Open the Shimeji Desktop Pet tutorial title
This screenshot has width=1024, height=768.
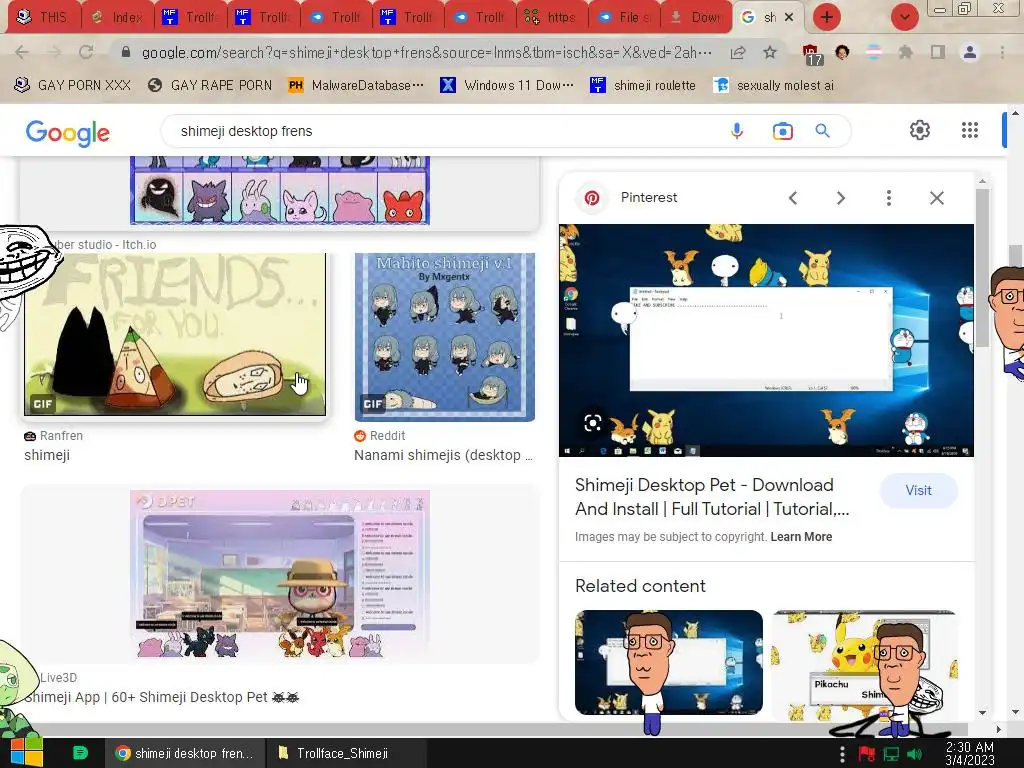click(712, 497)
